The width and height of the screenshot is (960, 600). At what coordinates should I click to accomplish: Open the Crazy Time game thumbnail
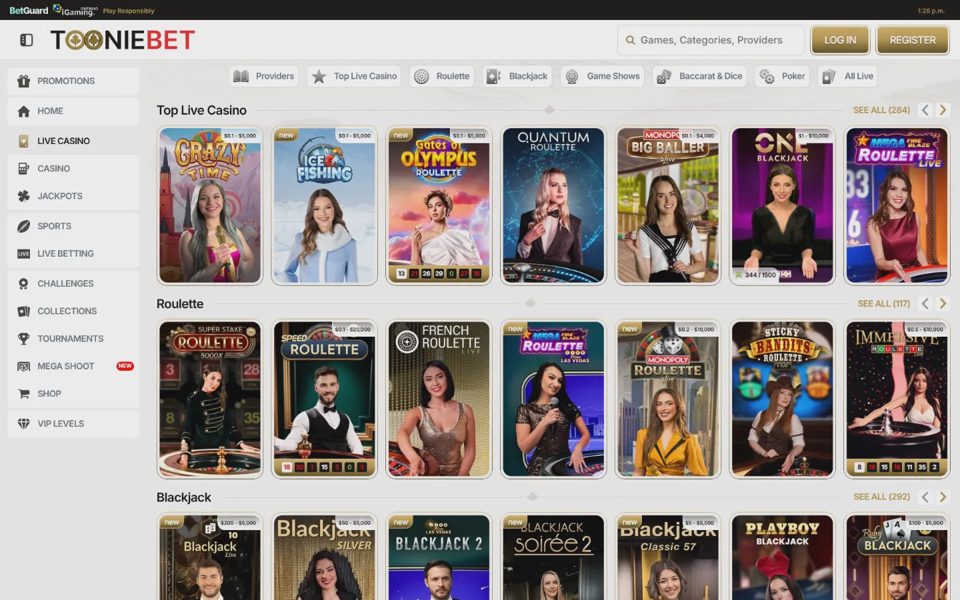(210, 206)
